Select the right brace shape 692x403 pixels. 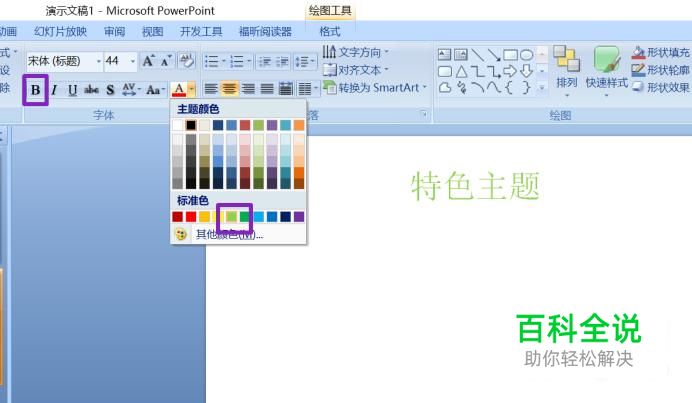tap(526, 87)
